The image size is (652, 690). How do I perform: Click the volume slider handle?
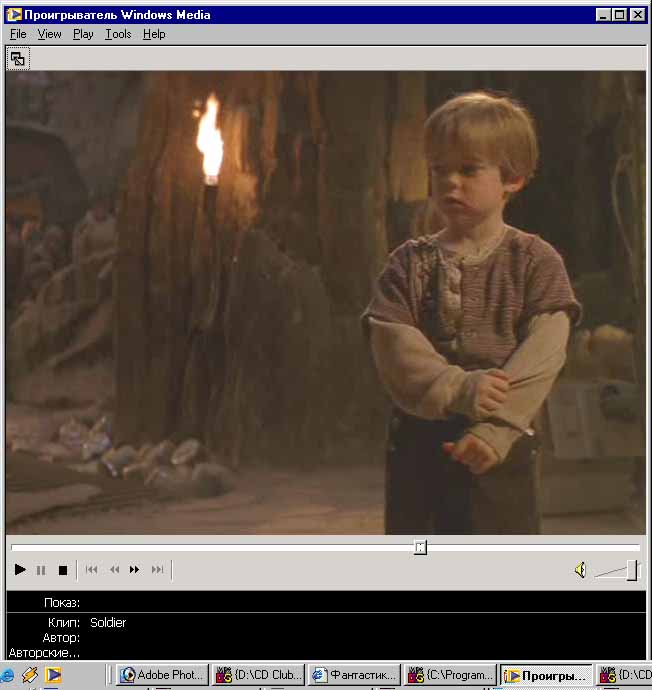point(632,570)
